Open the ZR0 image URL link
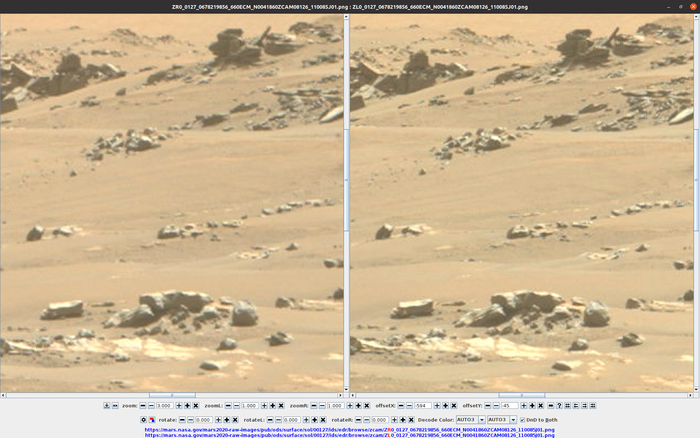The image size is (700, 438). [x=349, y=429]
